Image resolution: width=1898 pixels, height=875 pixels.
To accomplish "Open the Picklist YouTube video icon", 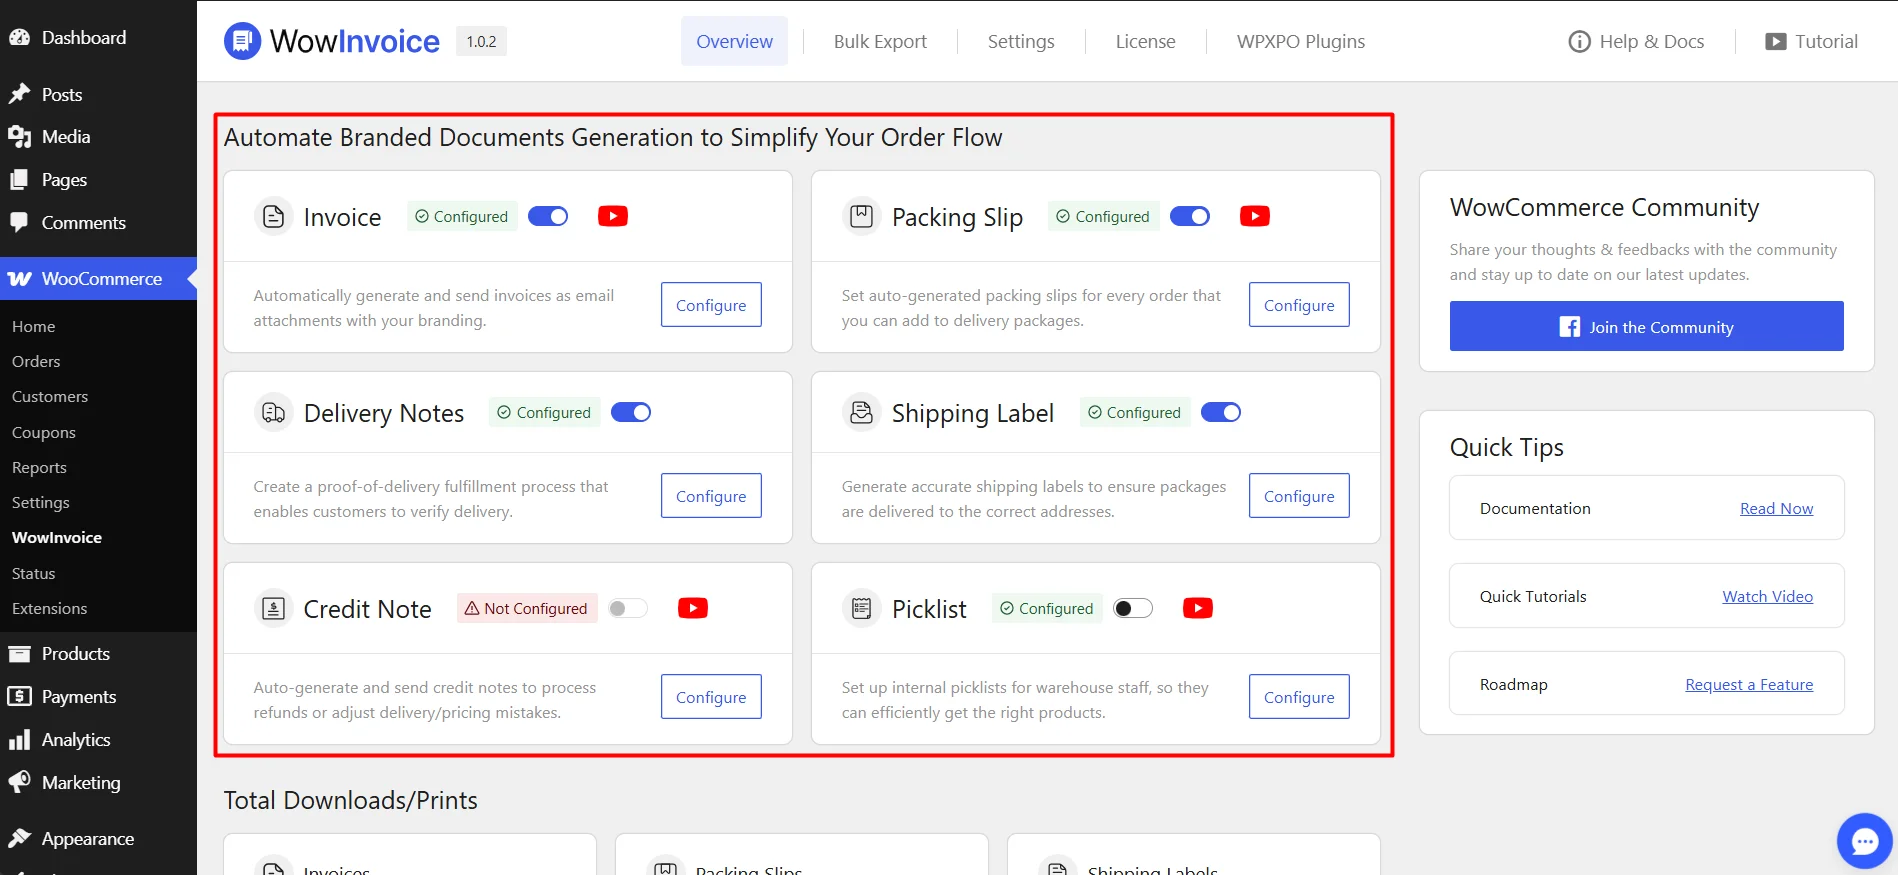I will click(1198, 608).
